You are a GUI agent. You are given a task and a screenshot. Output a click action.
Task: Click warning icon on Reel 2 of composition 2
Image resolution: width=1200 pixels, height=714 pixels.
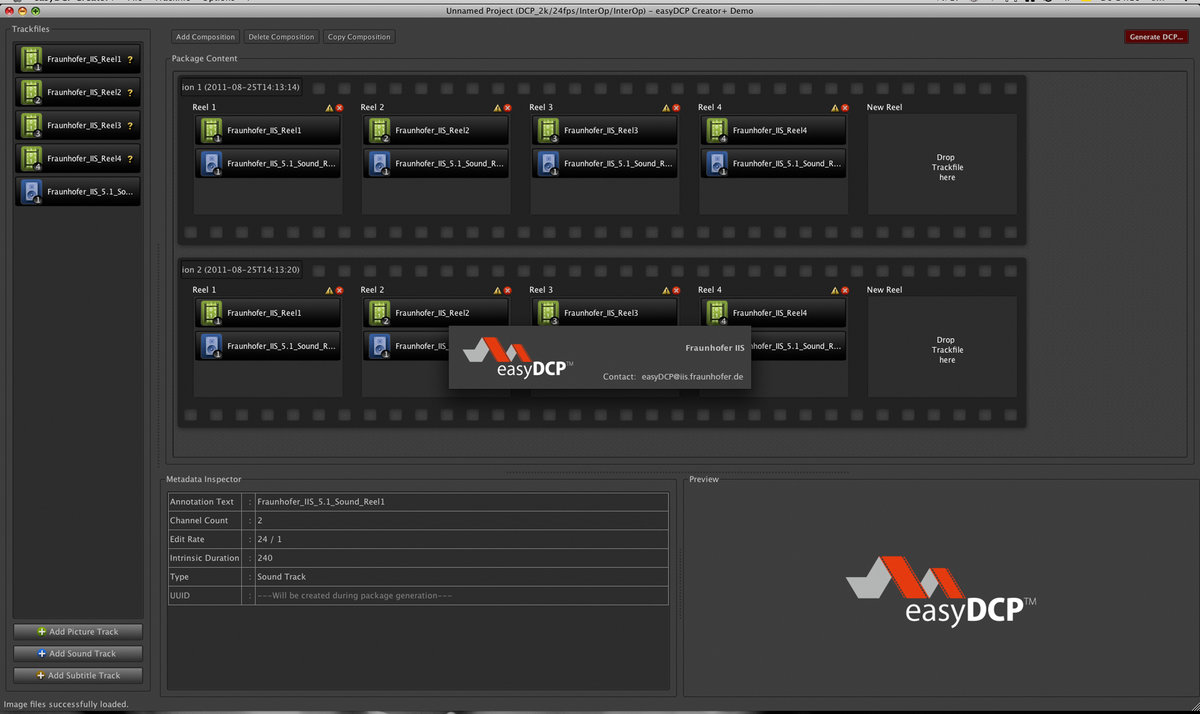[497, 290]
